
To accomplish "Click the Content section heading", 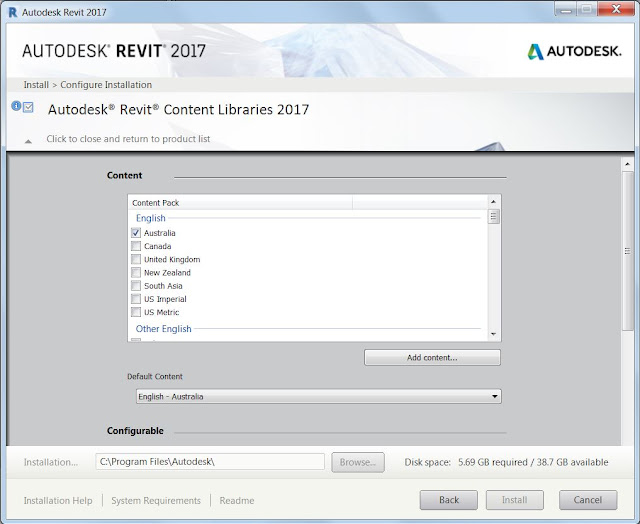I will [x=124, y=175].
